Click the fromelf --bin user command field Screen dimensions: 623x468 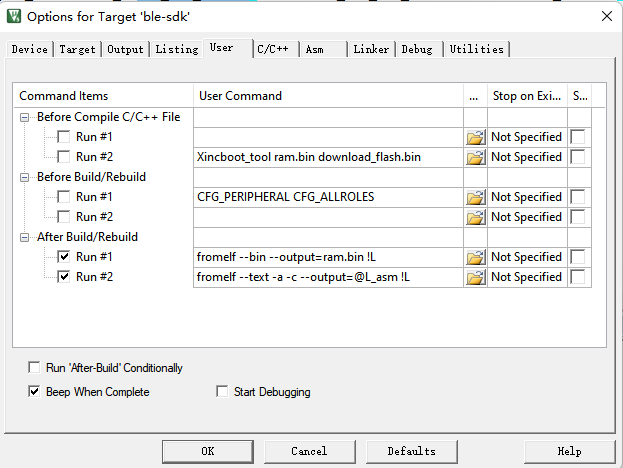(328, 257)
